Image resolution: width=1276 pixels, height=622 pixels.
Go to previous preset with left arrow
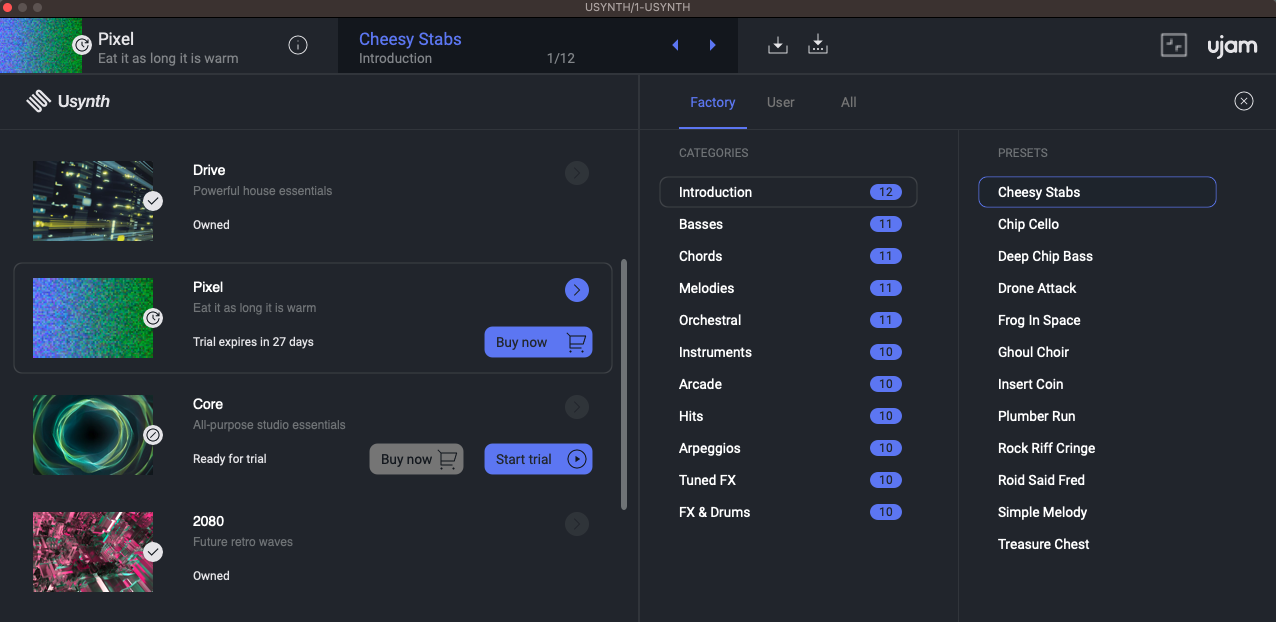point(675,45)
